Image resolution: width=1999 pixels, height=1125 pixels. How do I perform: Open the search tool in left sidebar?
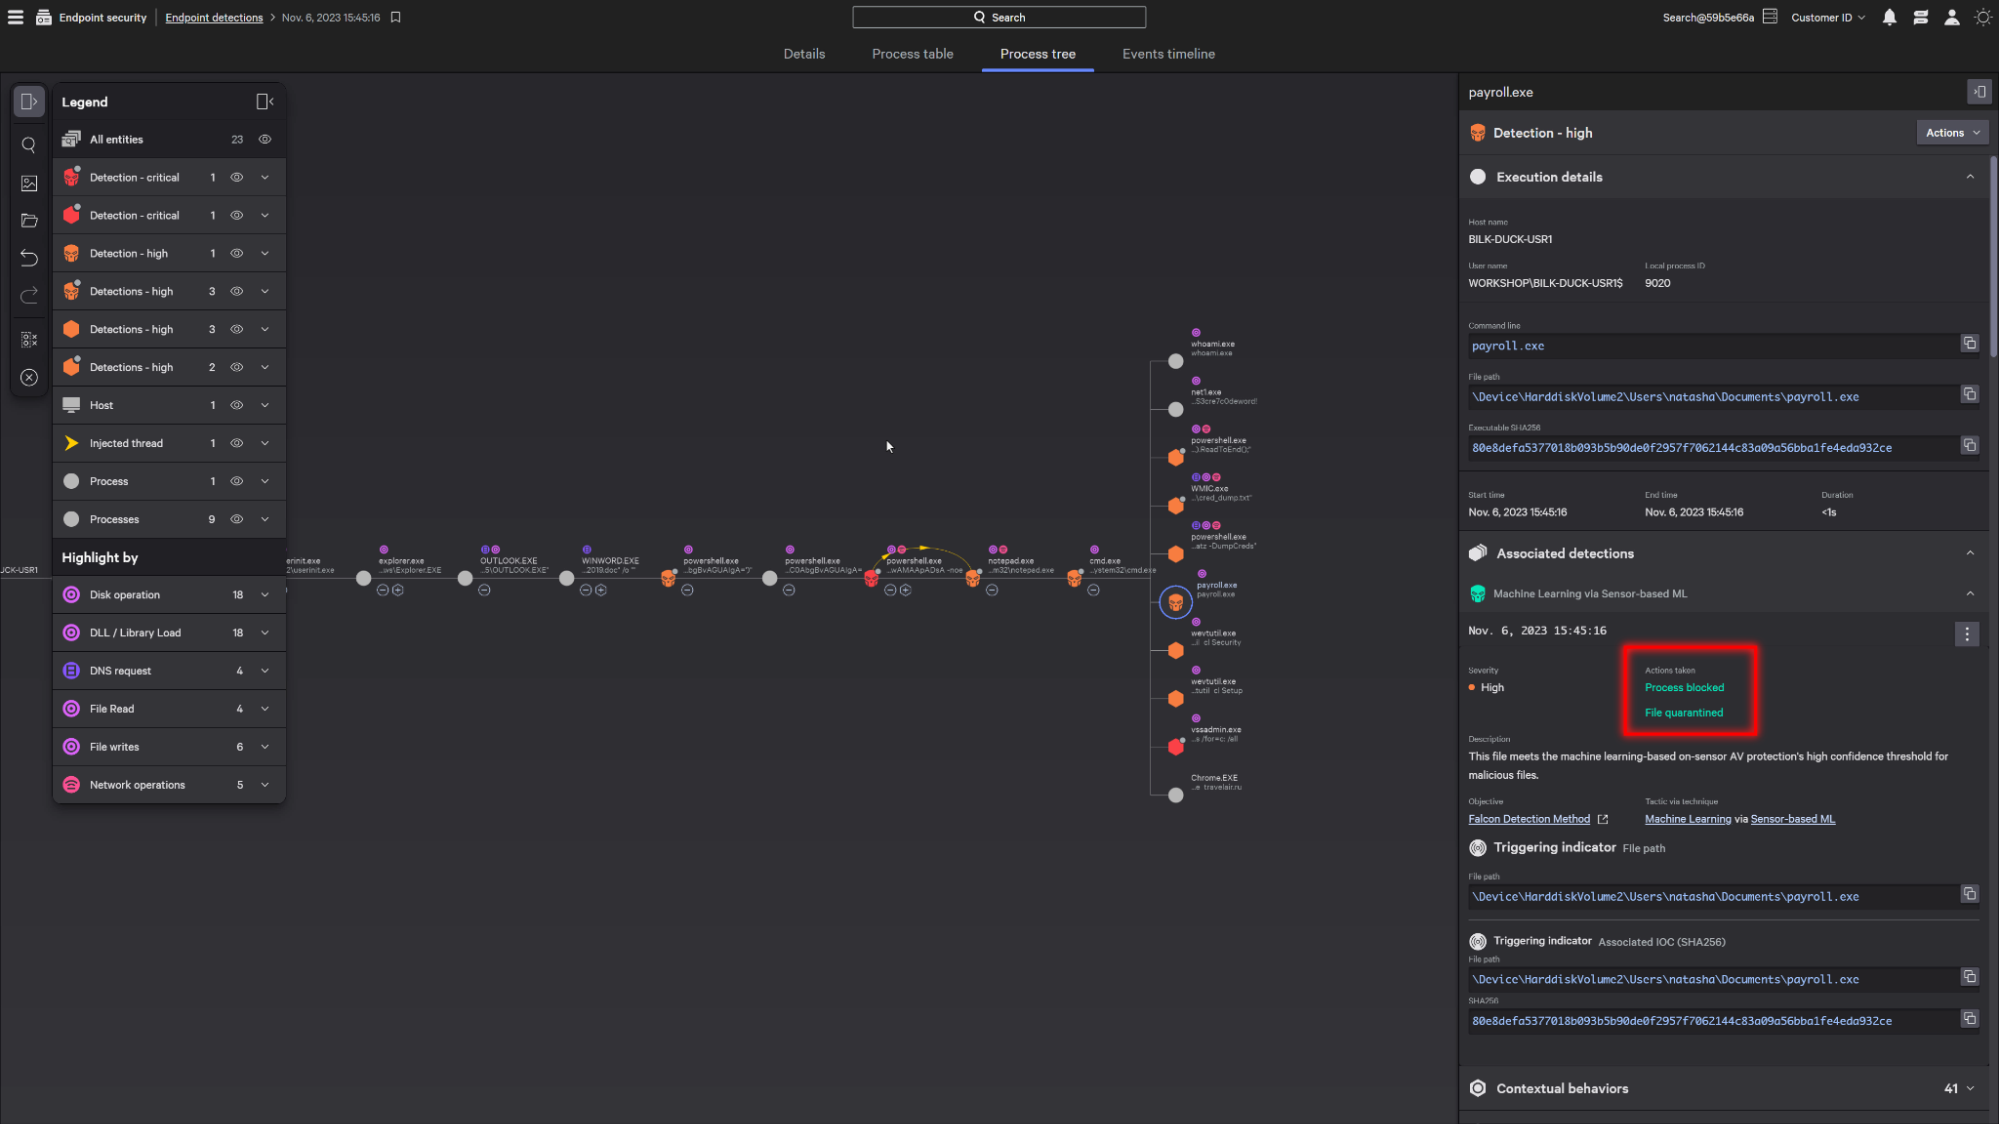pyautogui.click(x=29, y=145)
